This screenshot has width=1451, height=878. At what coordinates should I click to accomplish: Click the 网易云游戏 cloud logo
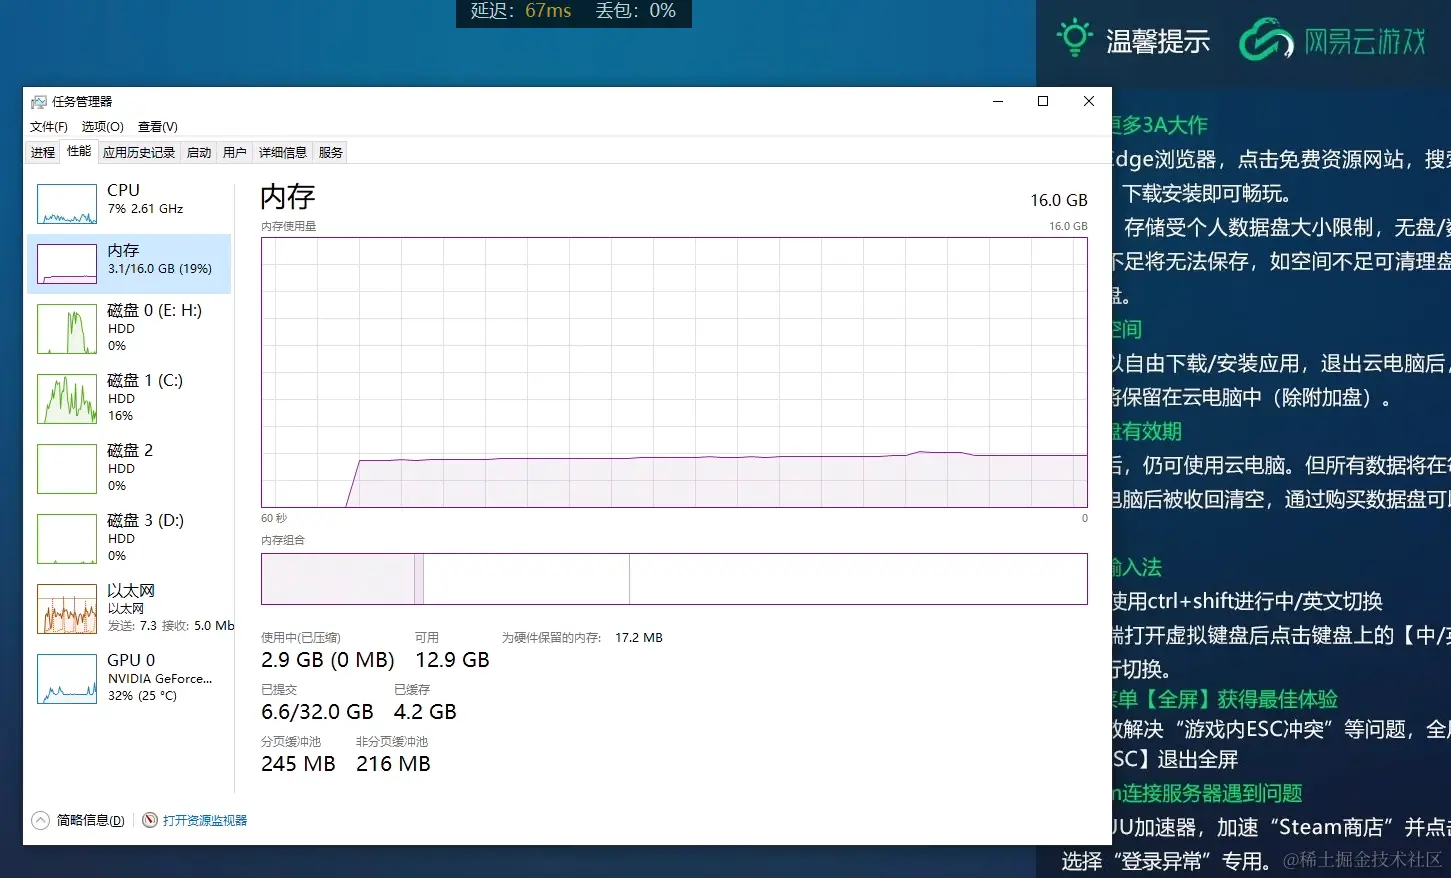click(1267, 39)
